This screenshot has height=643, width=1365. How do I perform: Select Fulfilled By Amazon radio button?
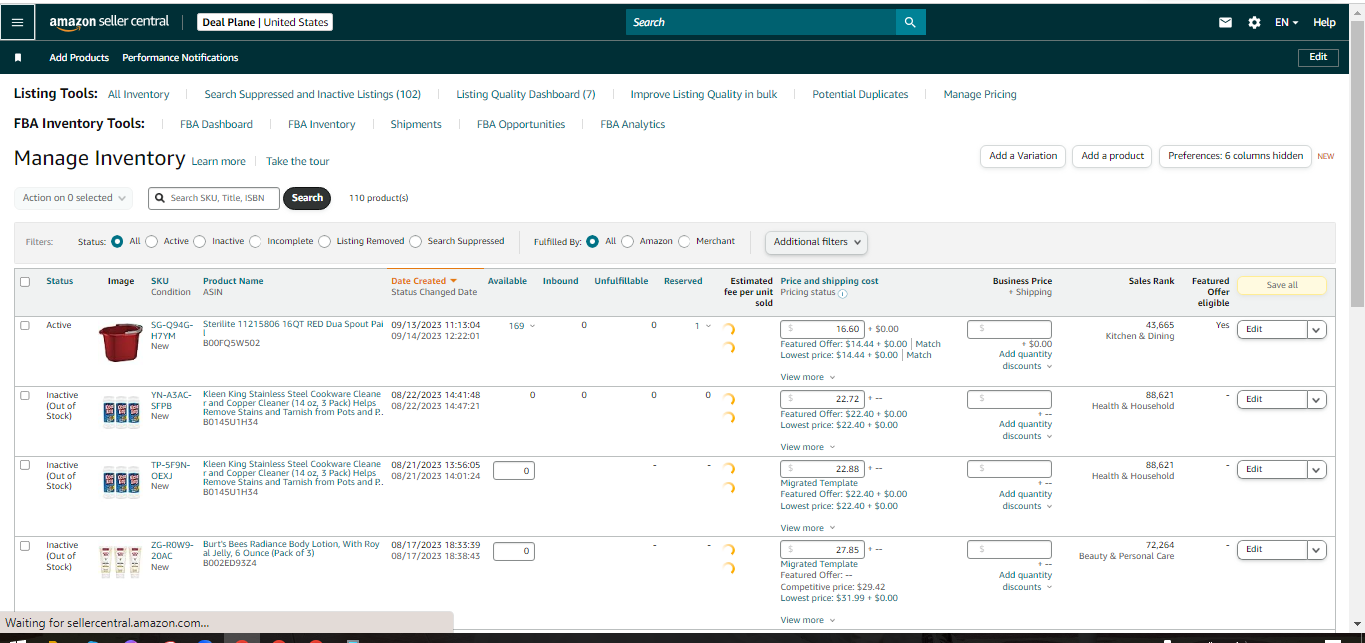click(x=627, y=241)
